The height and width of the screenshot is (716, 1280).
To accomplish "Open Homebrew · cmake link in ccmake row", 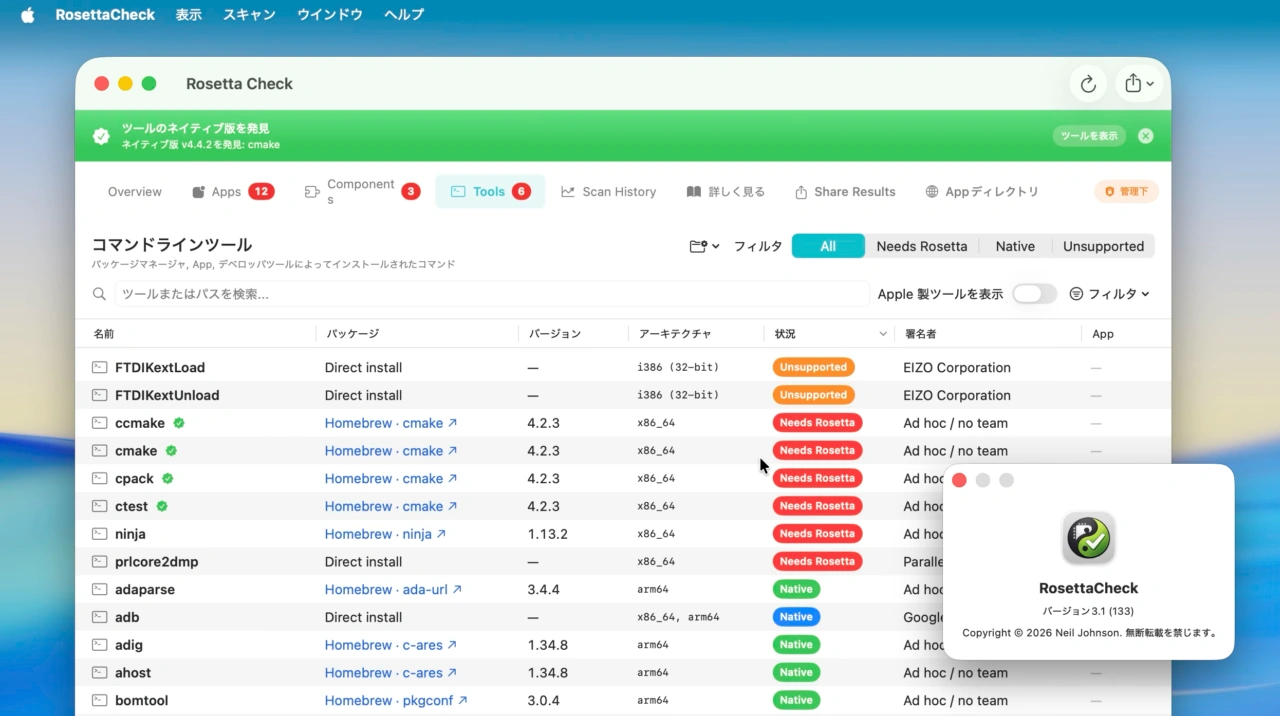I will [x=391, y=423].
